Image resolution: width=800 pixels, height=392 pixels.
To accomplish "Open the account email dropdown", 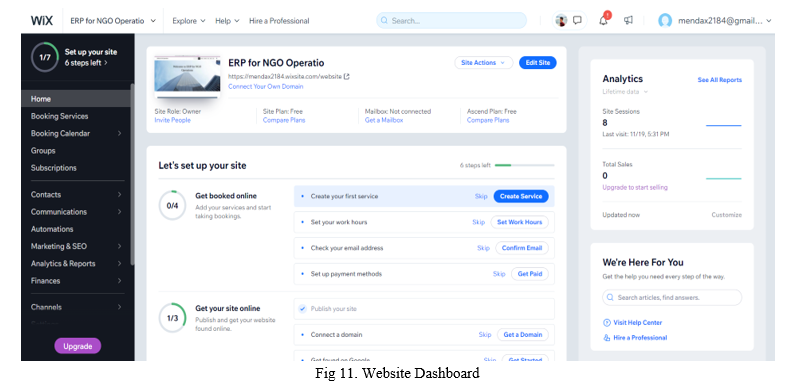I will click(724, 21).
